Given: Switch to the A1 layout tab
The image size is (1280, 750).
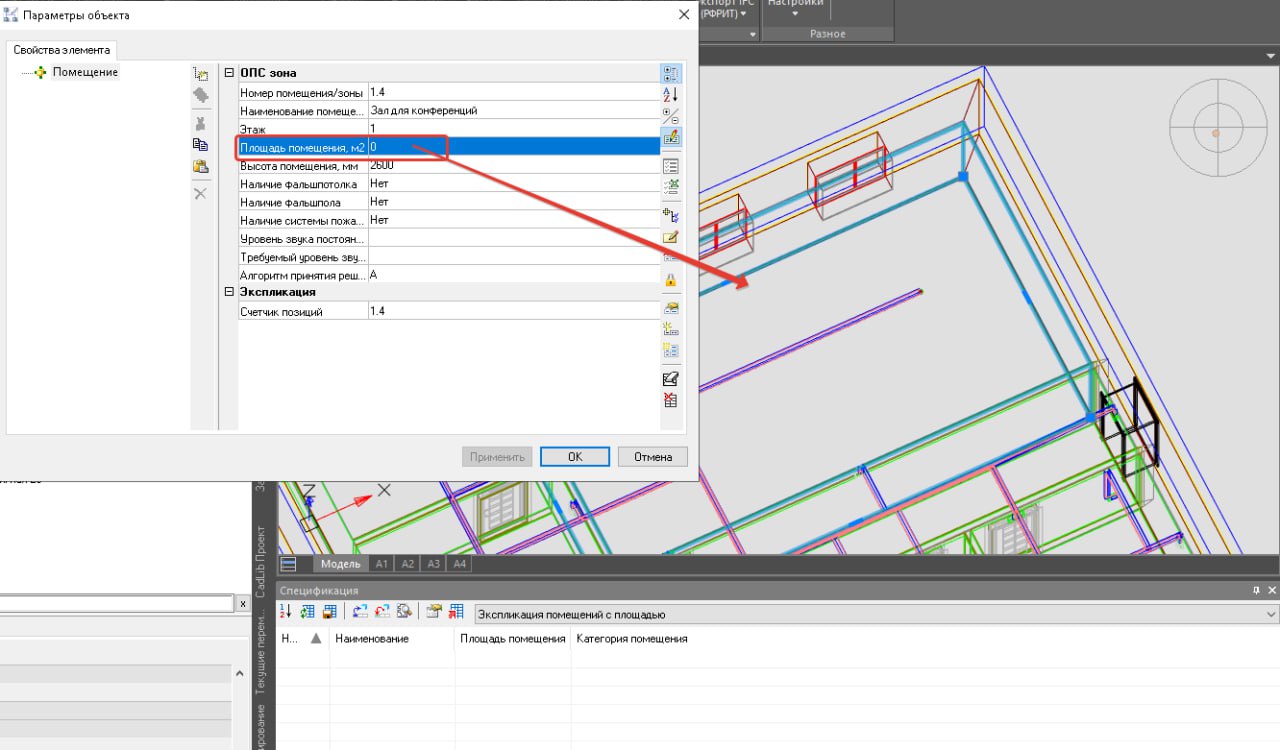Looking at the screenshot, I should tap(381, 564).
